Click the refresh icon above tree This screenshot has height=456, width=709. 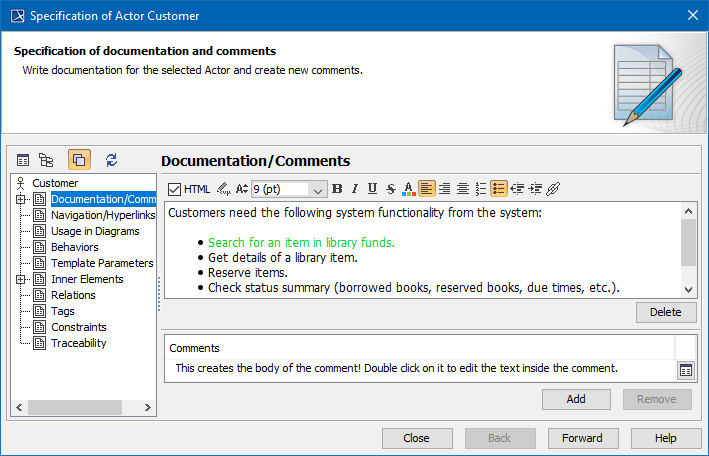click(x=111, y=159)
